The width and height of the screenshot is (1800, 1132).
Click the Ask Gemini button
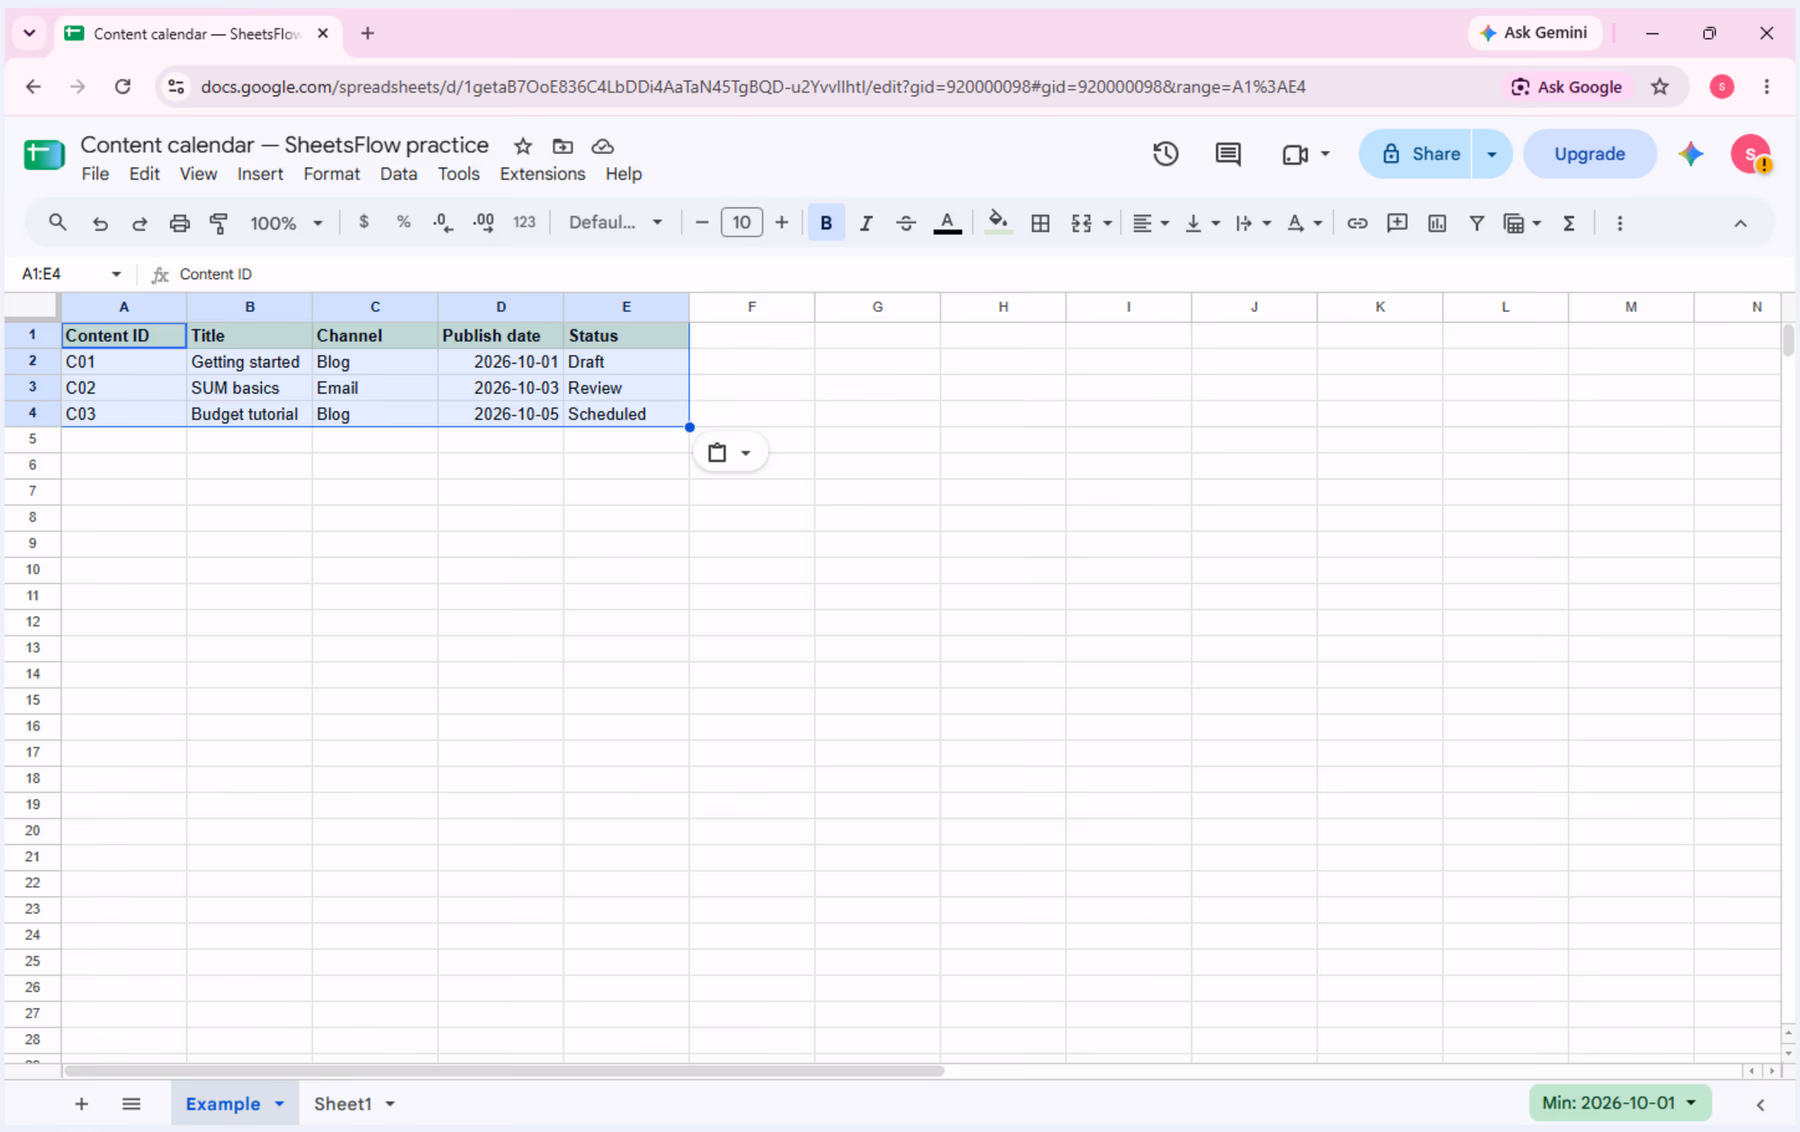pyautogui.click(x=1534, y=33)
